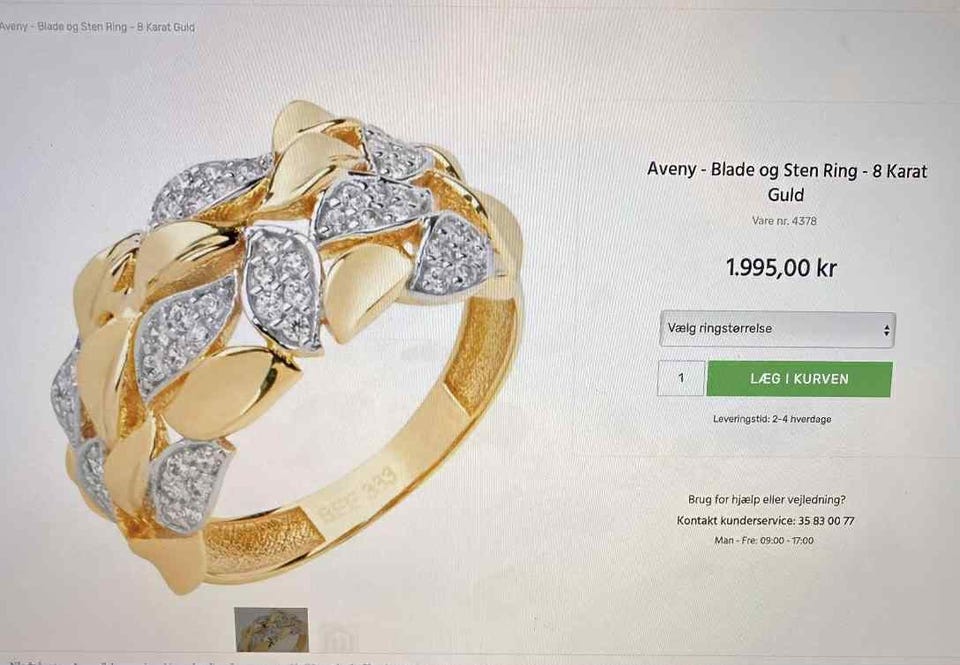Click the LÆG I KURVEN button

(x=800, y=379)
